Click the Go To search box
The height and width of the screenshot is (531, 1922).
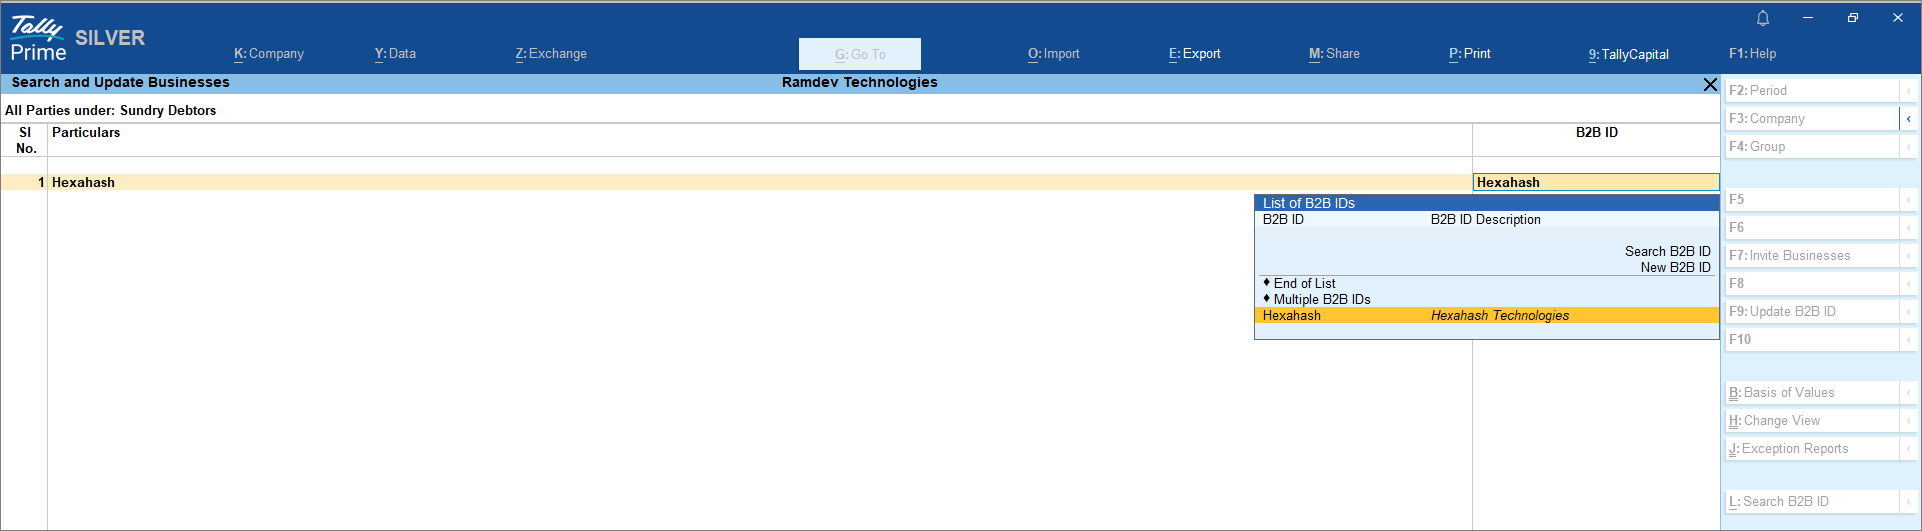[860, 54]
